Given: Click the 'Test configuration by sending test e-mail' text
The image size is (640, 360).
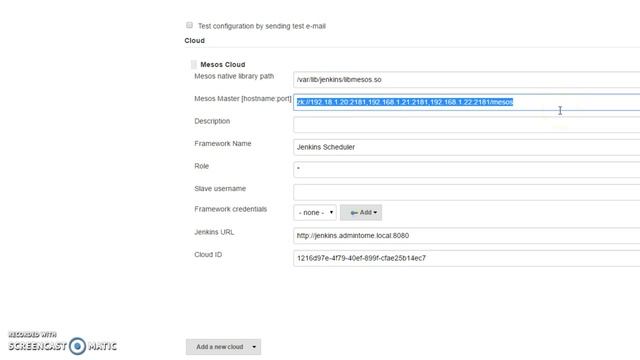Looking at the screenshot, I should 262,26.
